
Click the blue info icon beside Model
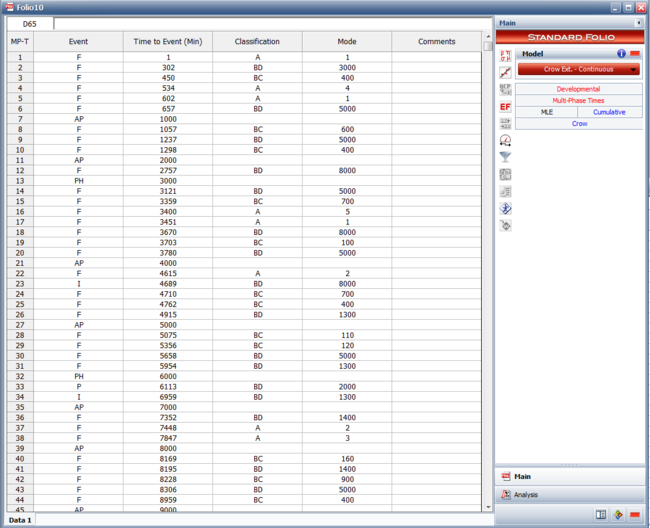click(x=621, y=53)
